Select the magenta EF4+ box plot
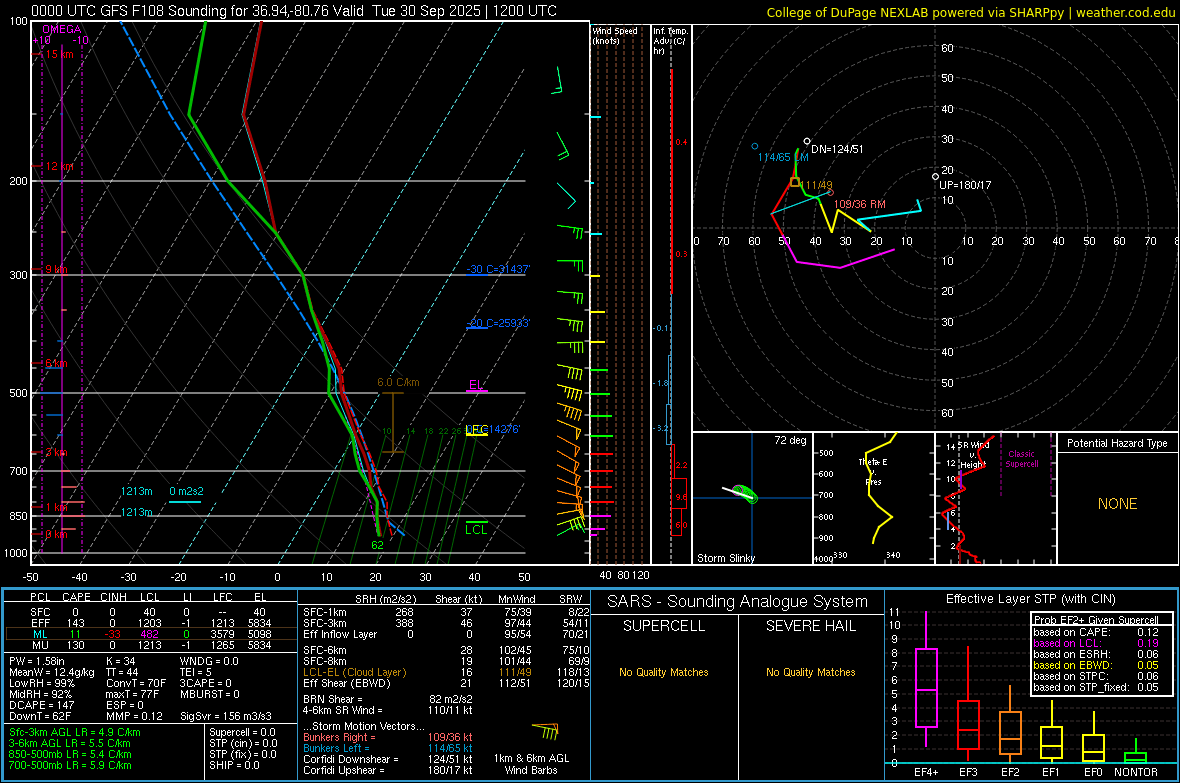The image size is (1180, 783). click(x=926, y=679)
